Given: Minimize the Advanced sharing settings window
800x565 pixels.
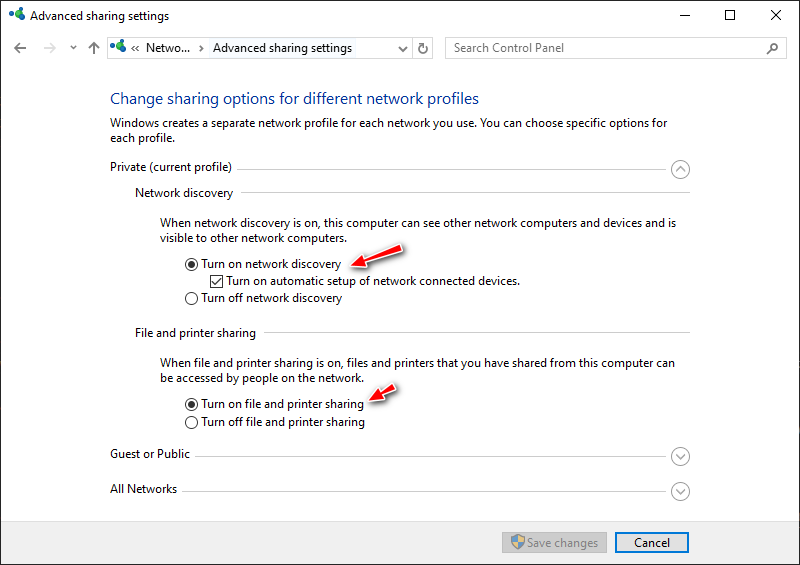Looking at the screenshot, I should coord(685,15).
